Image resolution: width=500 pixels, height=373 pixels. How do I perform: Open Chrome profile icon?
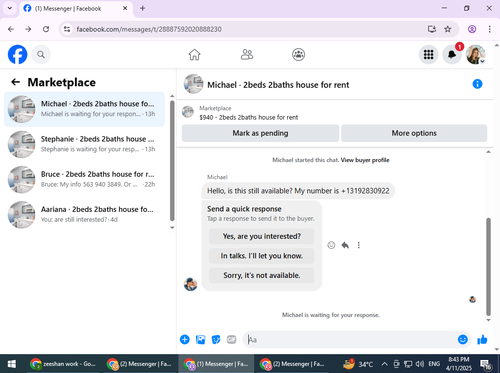(x=472, y=29)
